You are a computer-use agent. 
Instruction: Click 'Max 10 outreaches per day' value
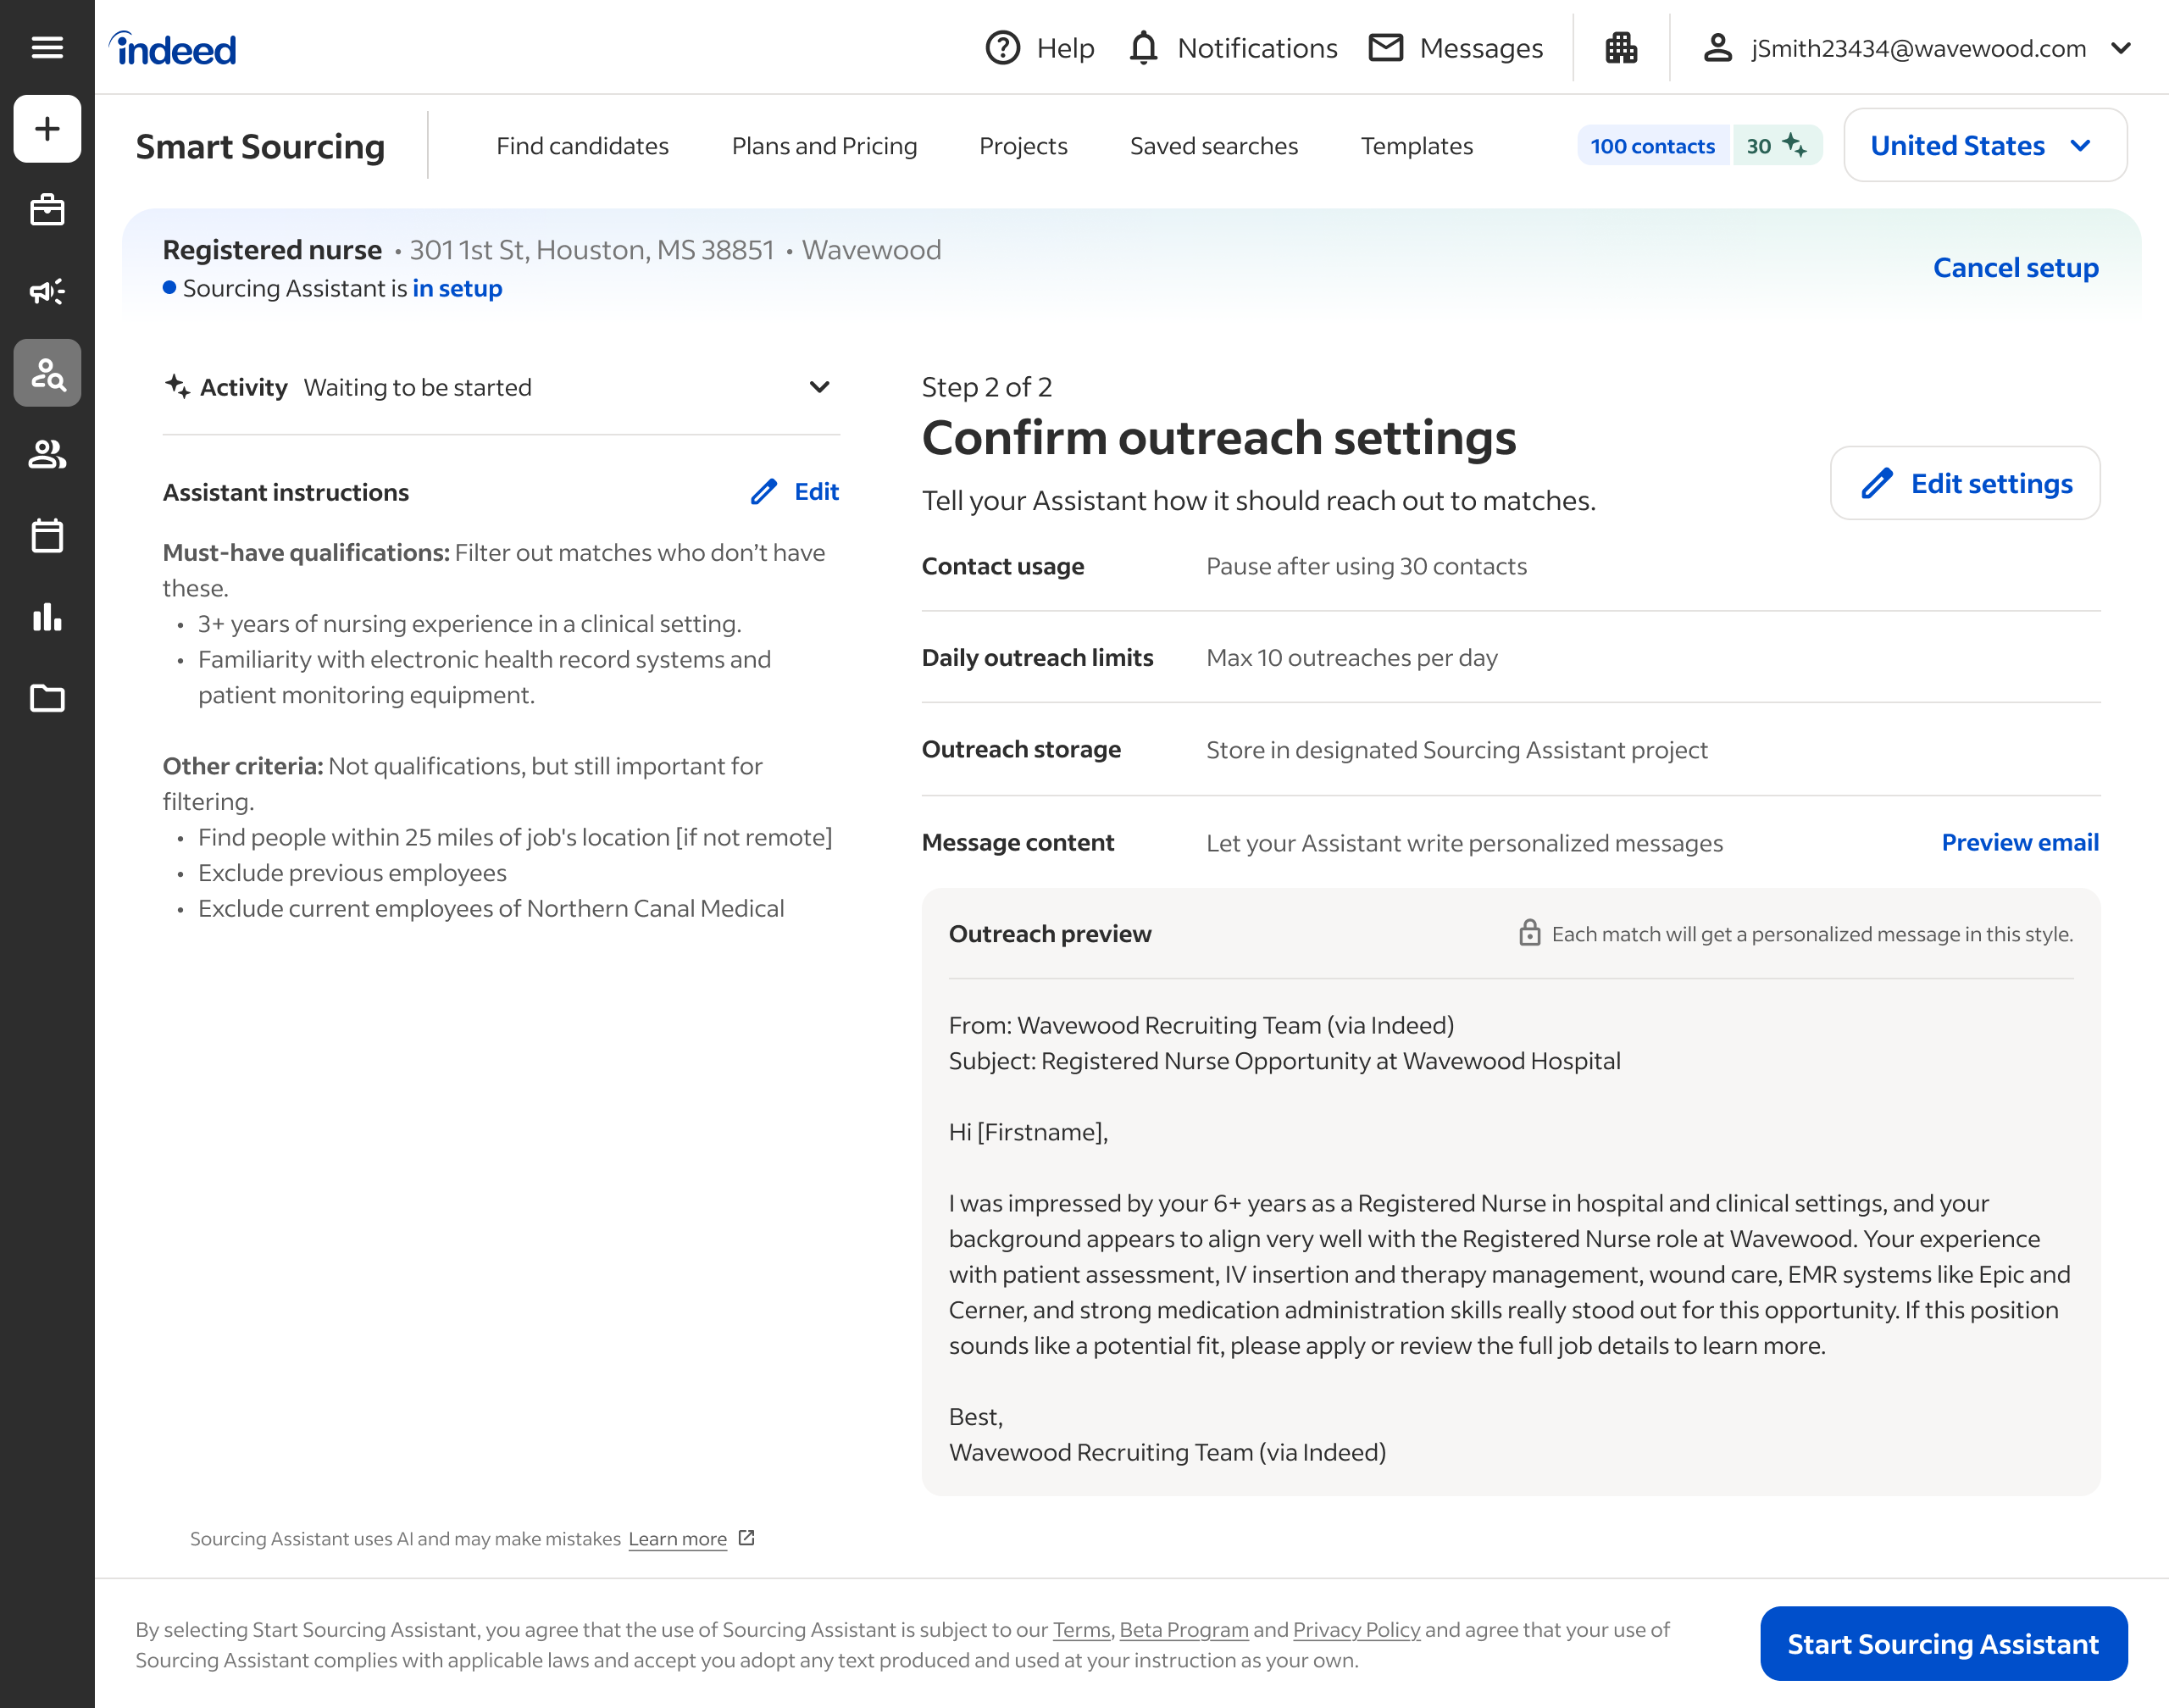pos(1352,658)
